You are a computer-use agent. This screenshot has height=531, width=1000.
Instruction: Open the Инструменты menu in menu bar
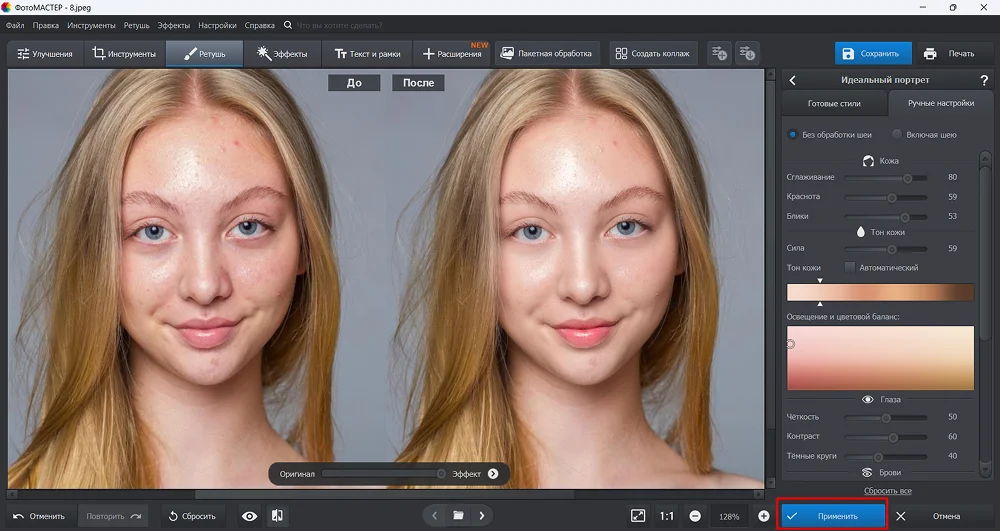91,25
